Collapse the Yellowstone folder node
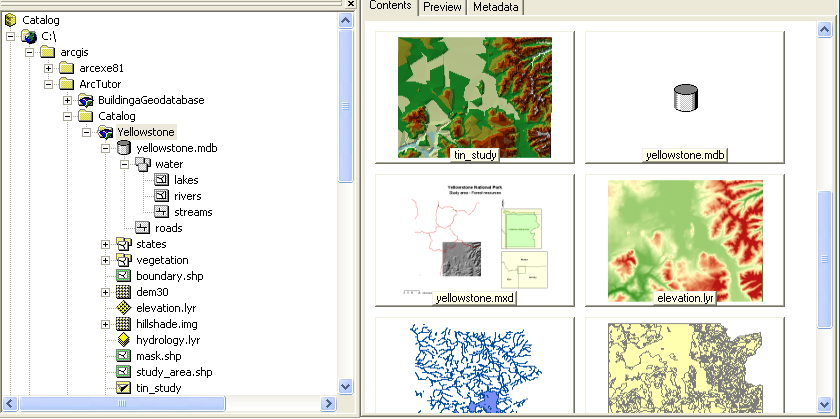Image resolution: width=840 pixels, height=419 pixels. (x=86, y=132)
